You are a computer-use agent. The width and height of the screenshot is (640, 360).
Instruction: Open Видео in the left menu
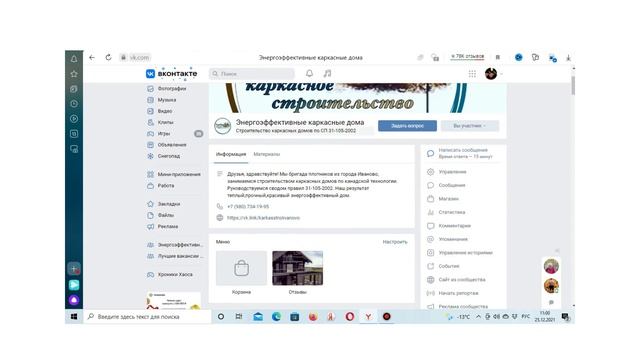click(x=160, y=111)
